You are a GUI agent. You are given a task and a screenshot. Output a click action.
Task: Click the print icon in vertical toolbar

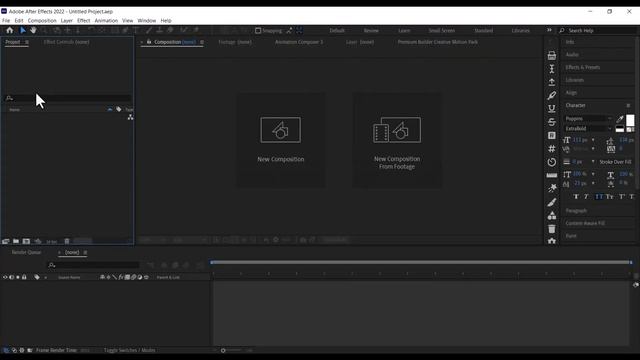[x=552, y=56]
